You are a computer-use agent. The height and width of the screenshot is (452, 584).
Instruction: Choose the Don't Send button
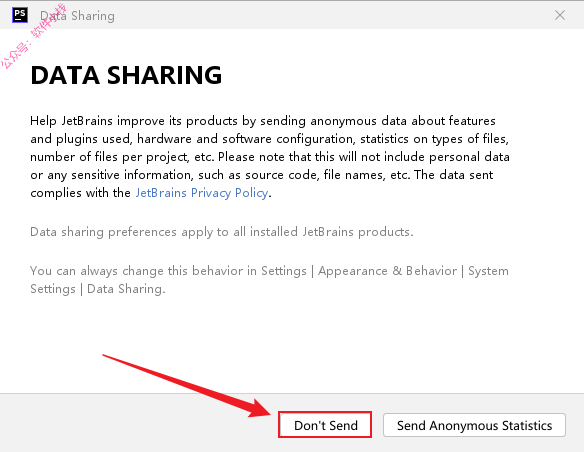325,425
